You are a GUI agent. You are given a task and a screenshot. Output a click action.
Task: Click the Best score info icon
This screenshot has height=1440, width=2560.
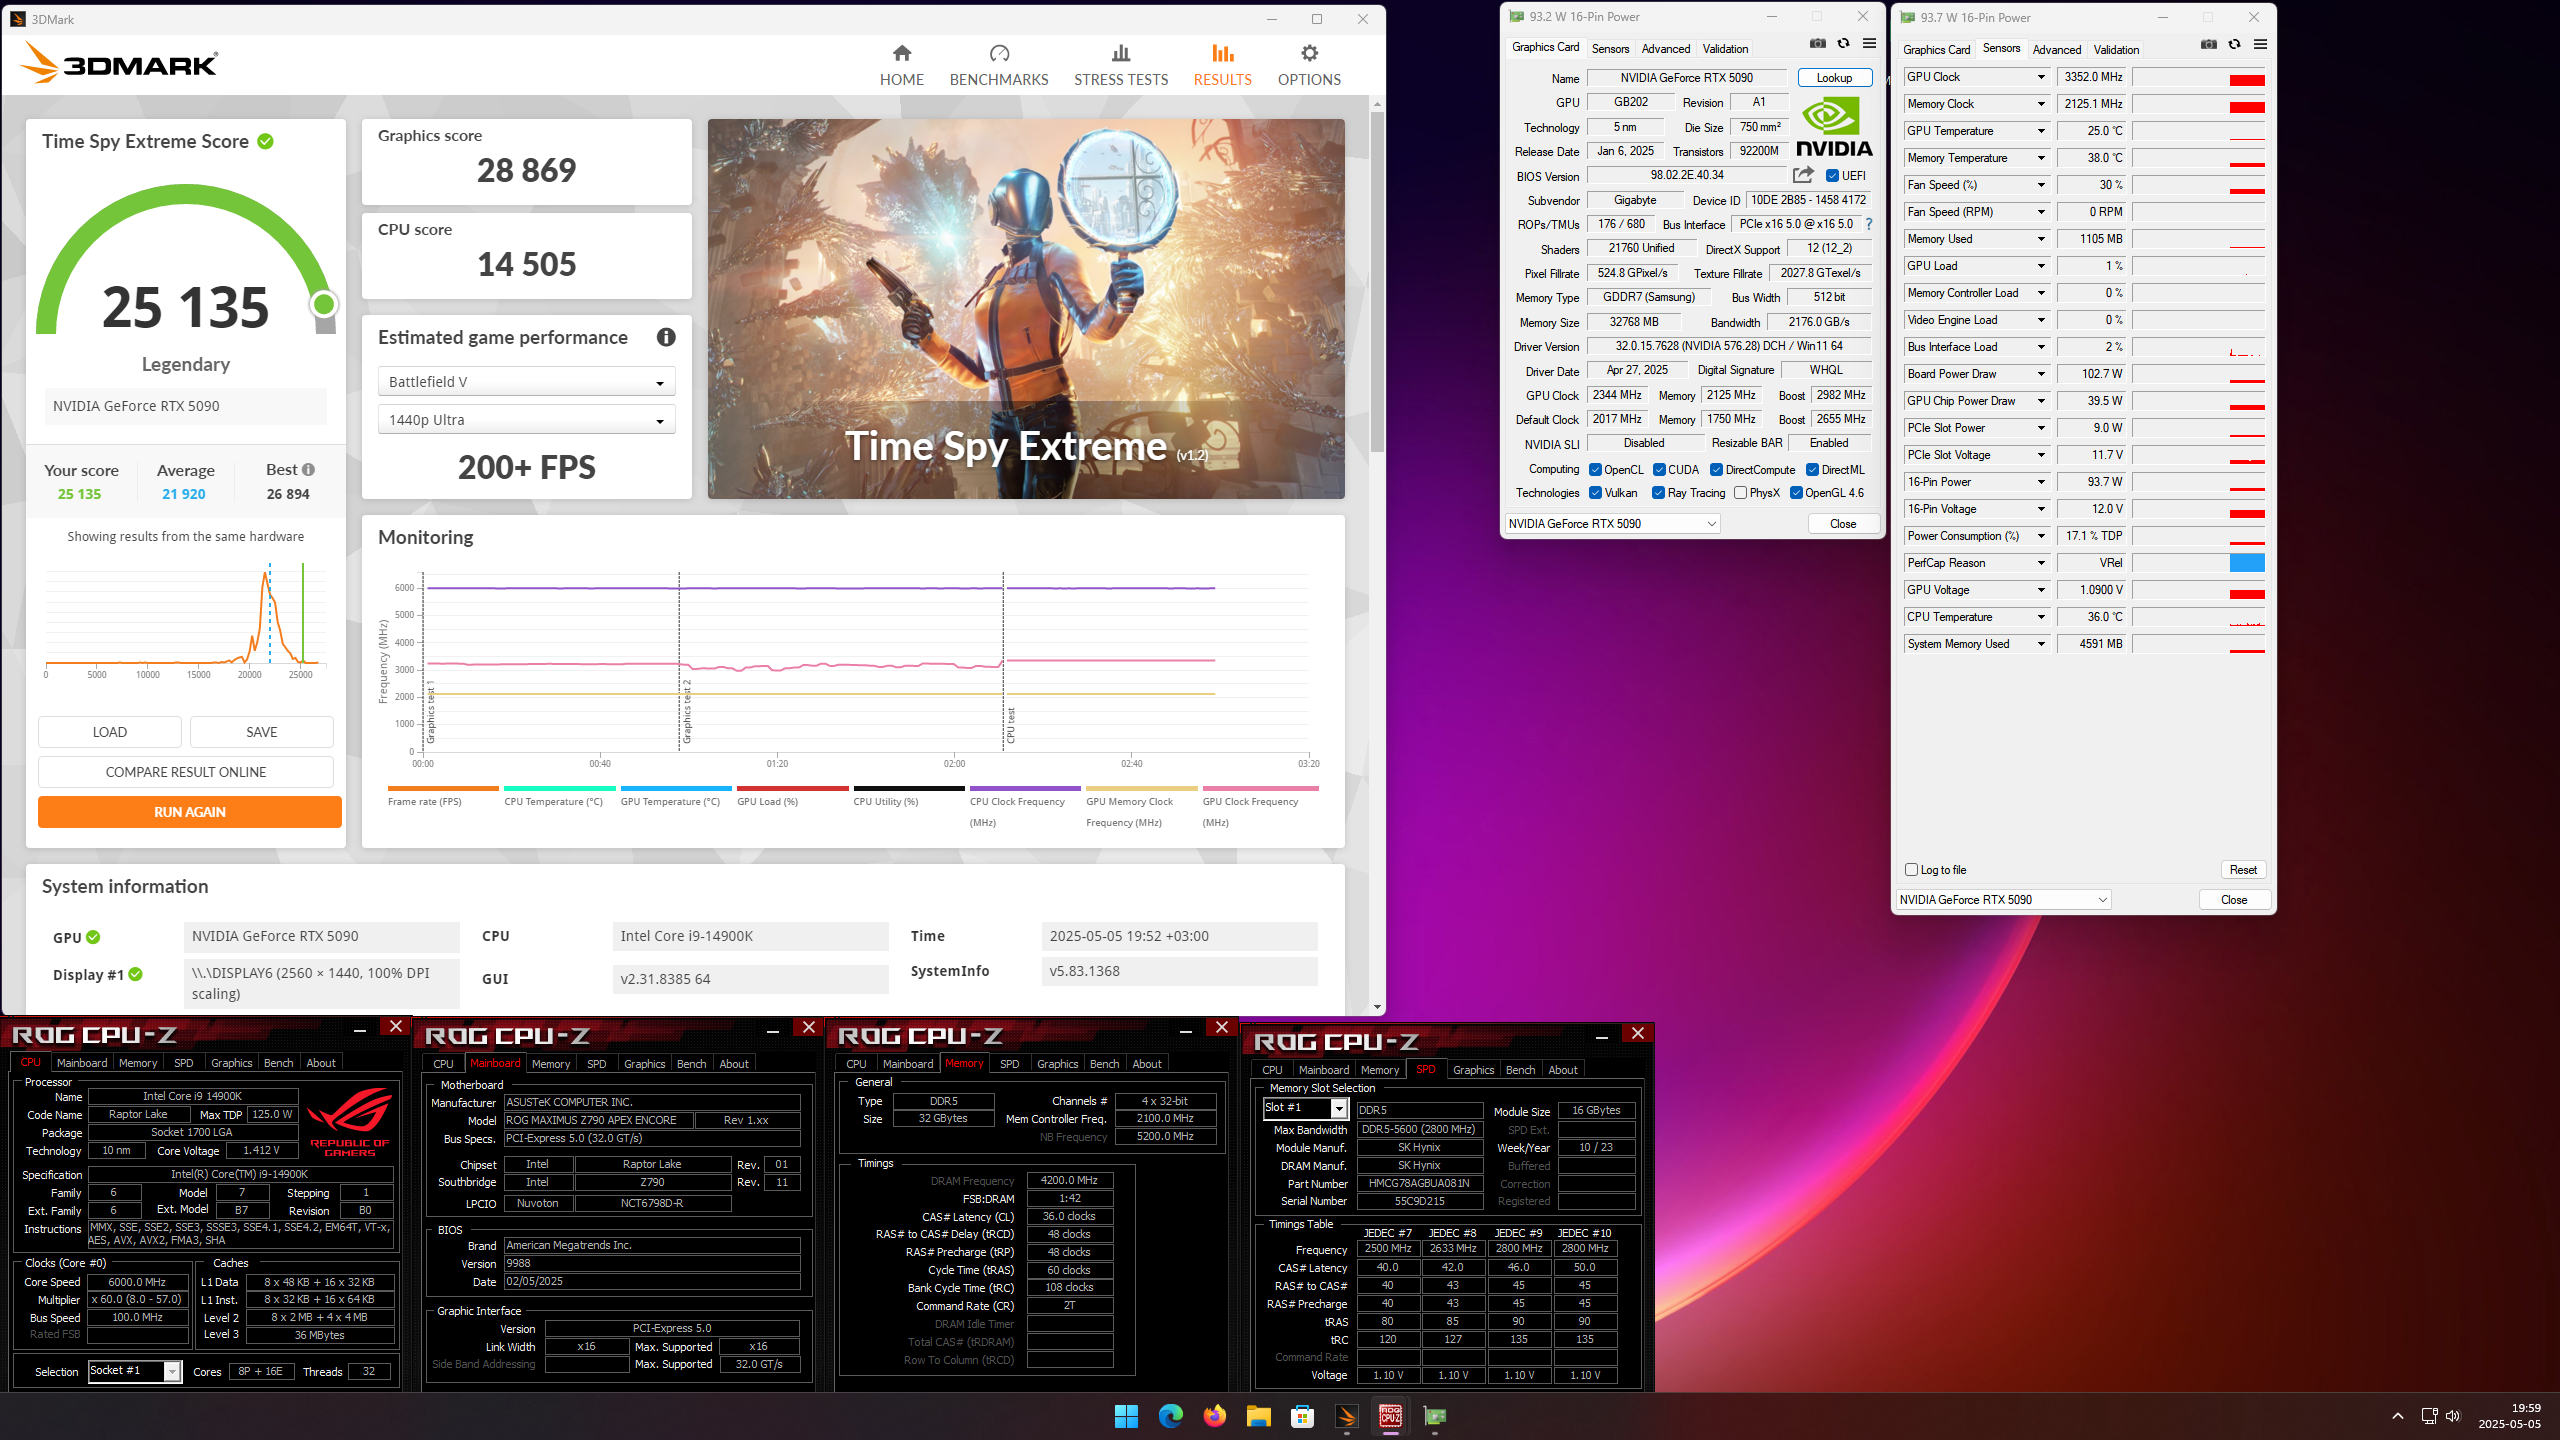[309, 470]
